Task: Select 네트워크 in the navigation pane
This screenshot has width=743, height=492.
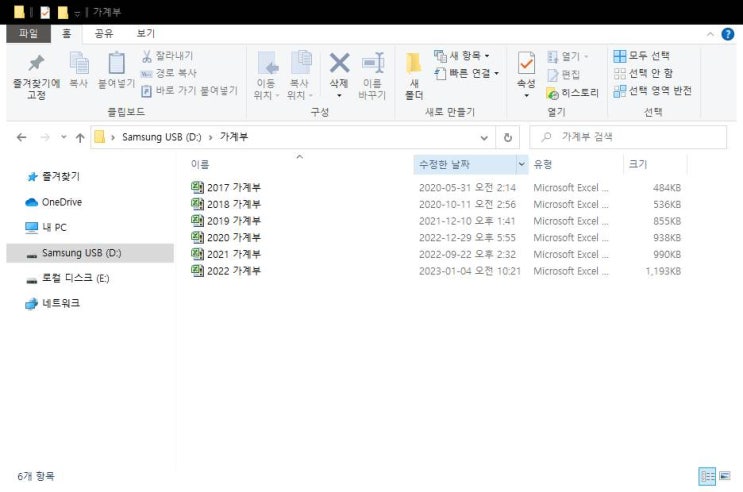Action: (x=52, y=303)
